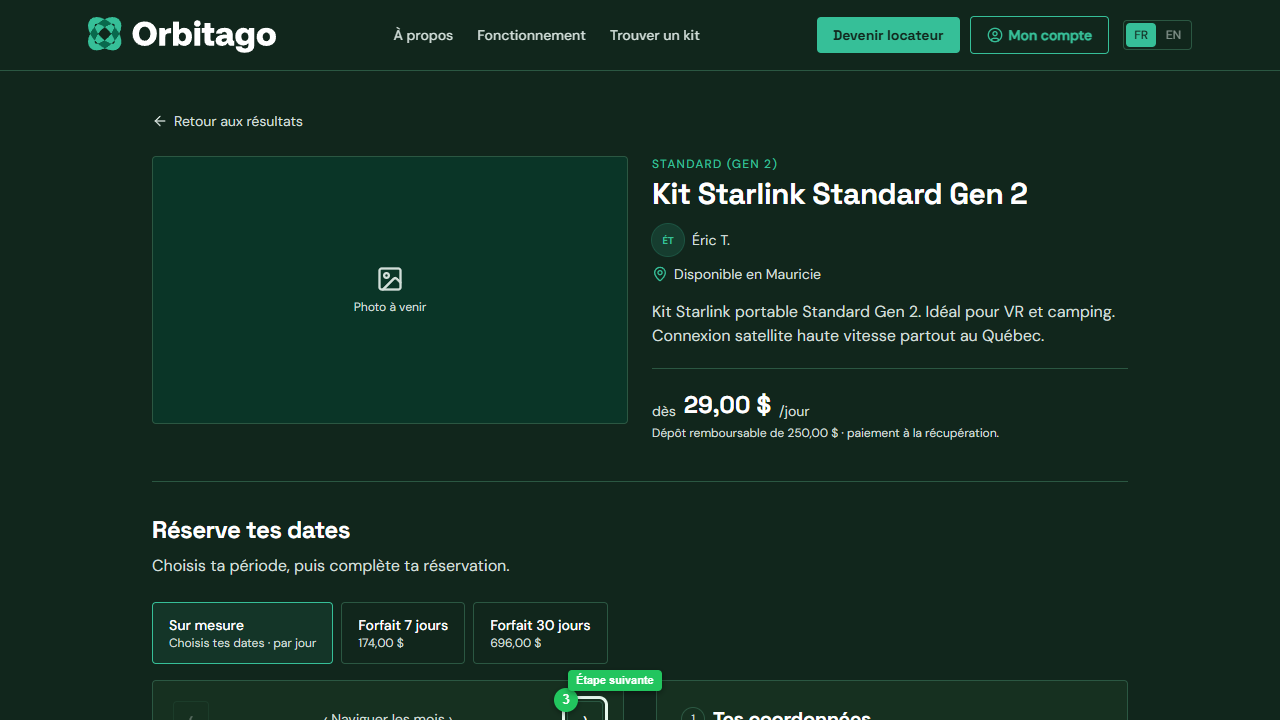The height and width of the screenshot is (720, 1280).
Task: Click the Orbitago logo icon
Action: 104,34
